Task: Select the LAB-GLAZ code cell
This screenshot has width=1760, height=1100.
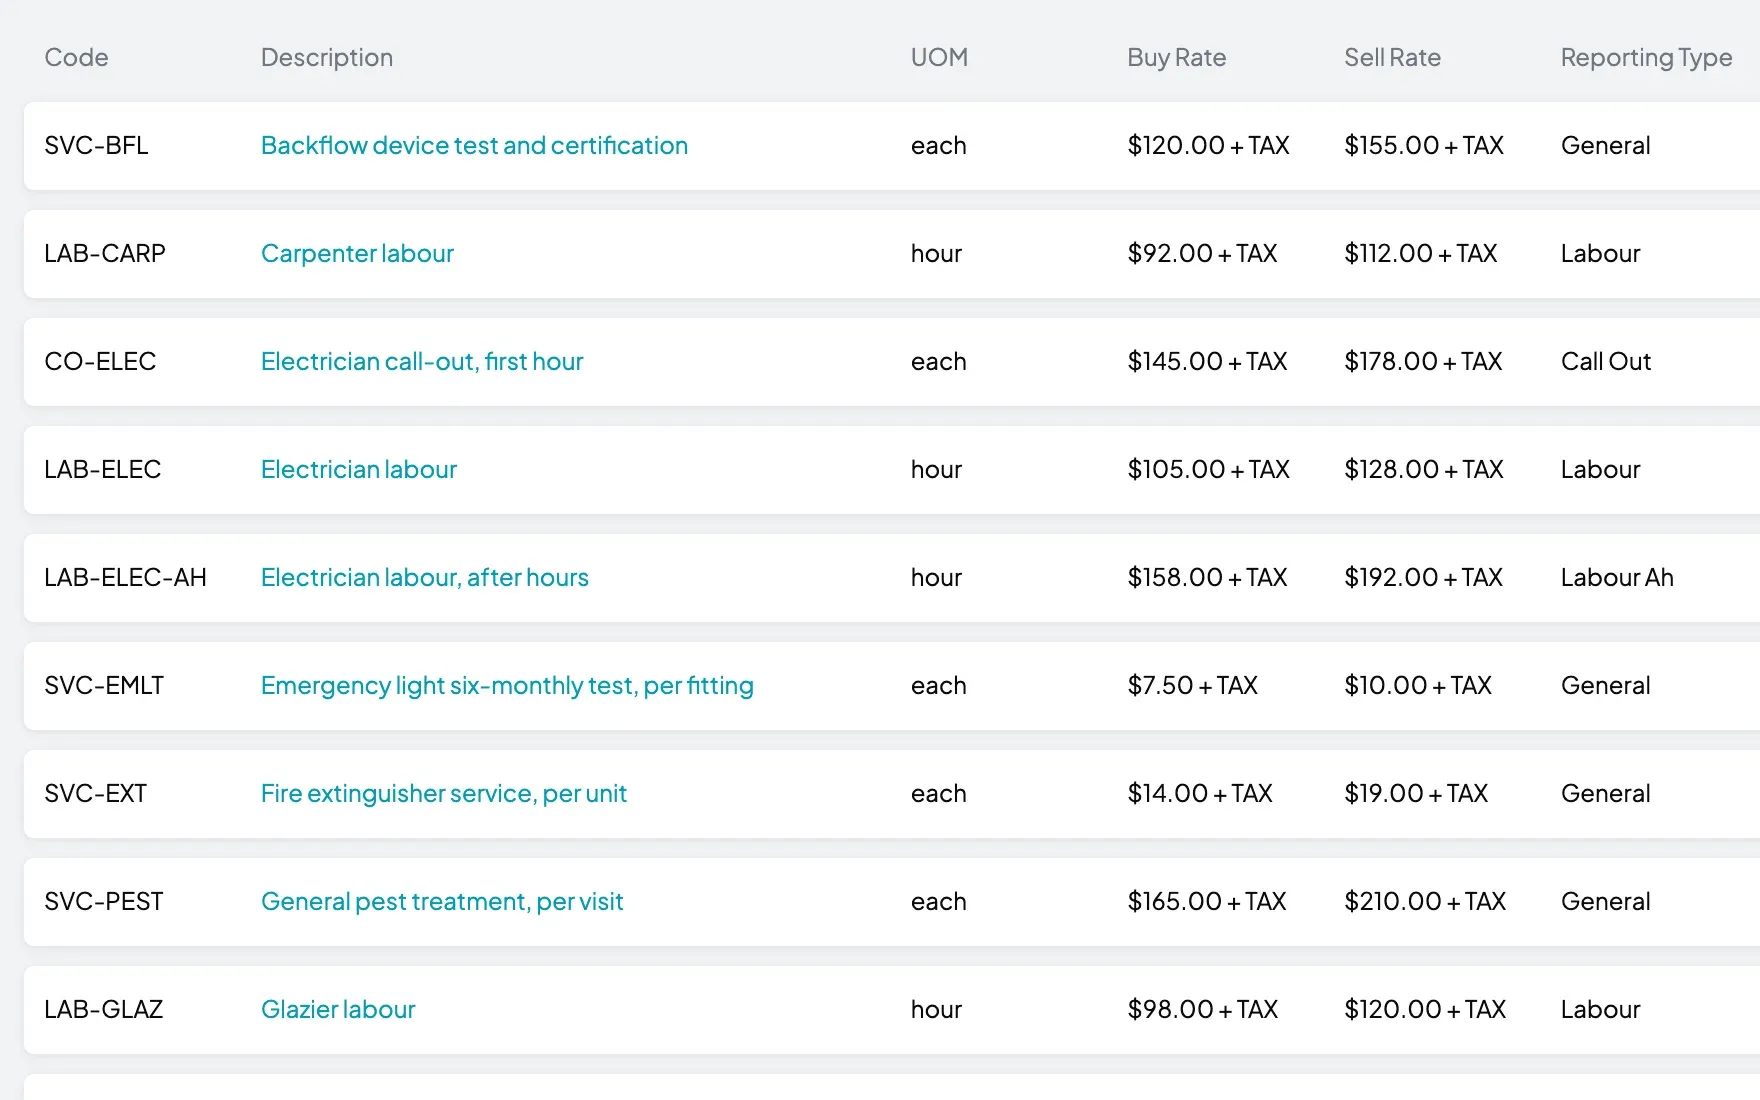Action: (x=103, y=1010)
